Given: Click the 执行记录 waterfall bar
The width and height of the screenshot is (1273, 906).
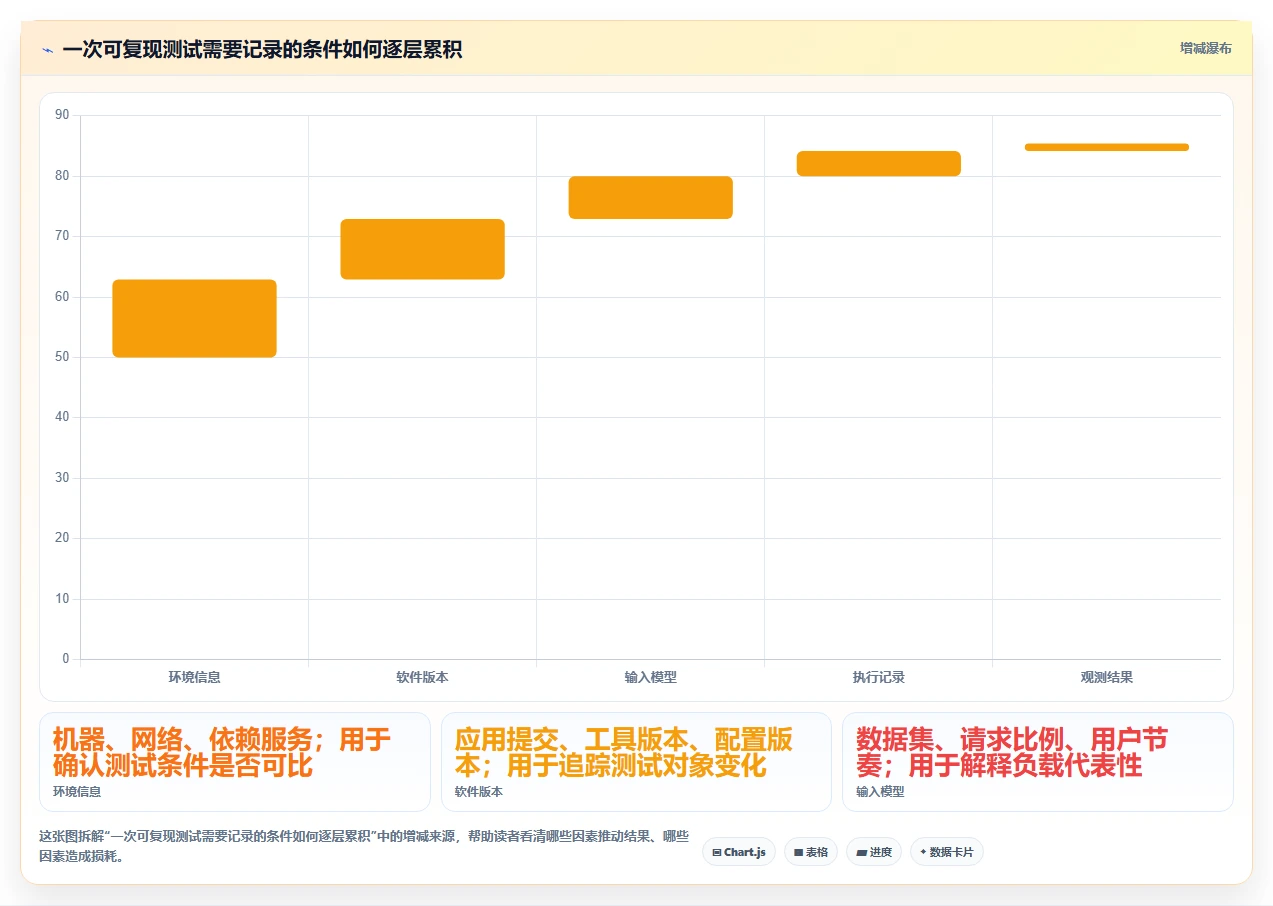Looking at the screenshot, I should 878,164.
